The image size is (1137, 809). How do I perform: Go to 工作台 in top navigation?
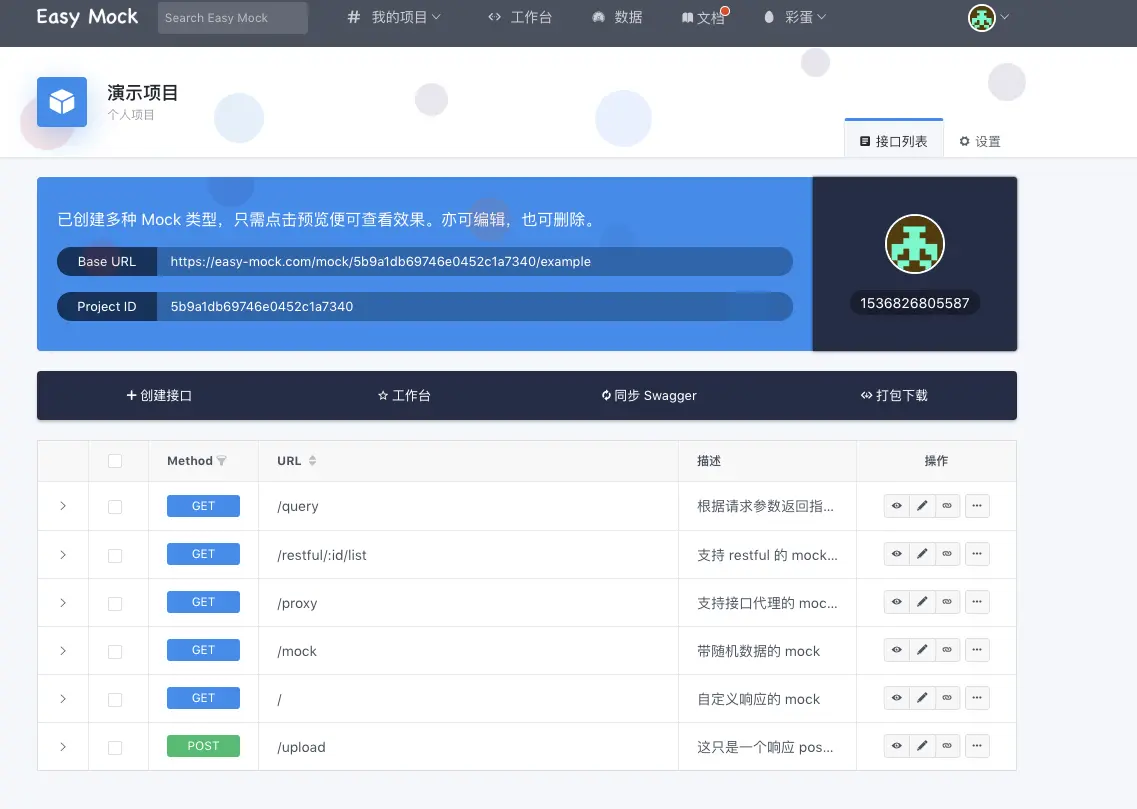coord(520,17)
